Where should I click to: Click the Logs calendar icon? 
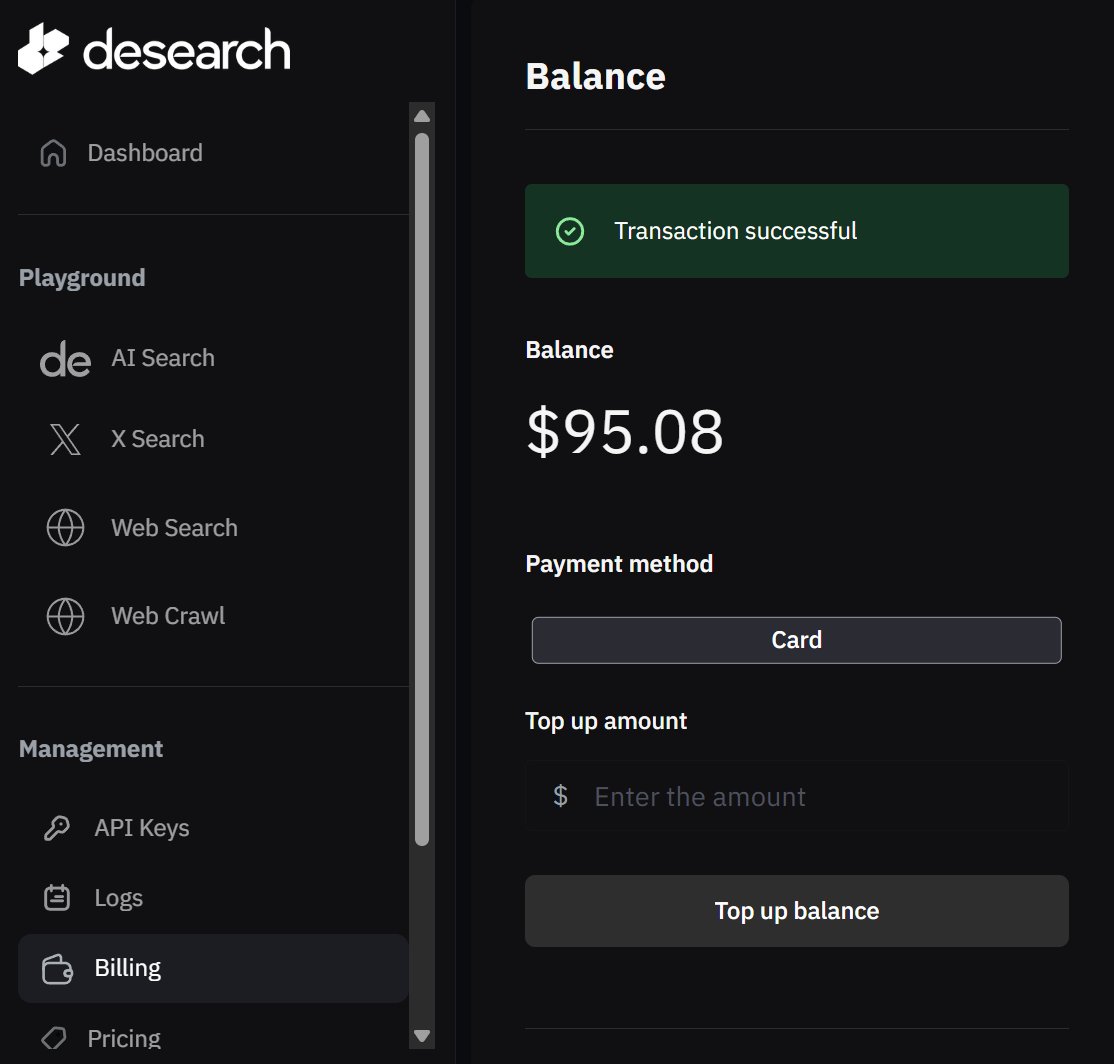tap(57, 898)
